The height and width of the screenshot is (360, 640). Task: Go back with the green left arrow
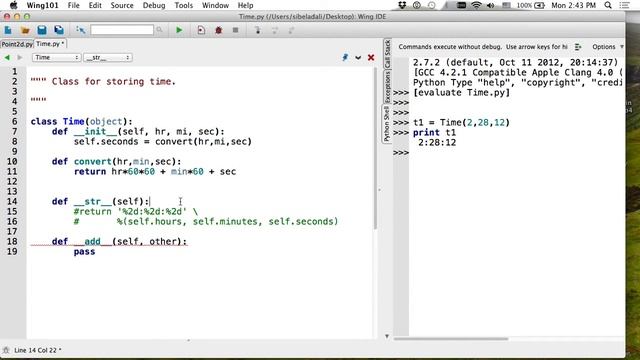click(7, 58)
